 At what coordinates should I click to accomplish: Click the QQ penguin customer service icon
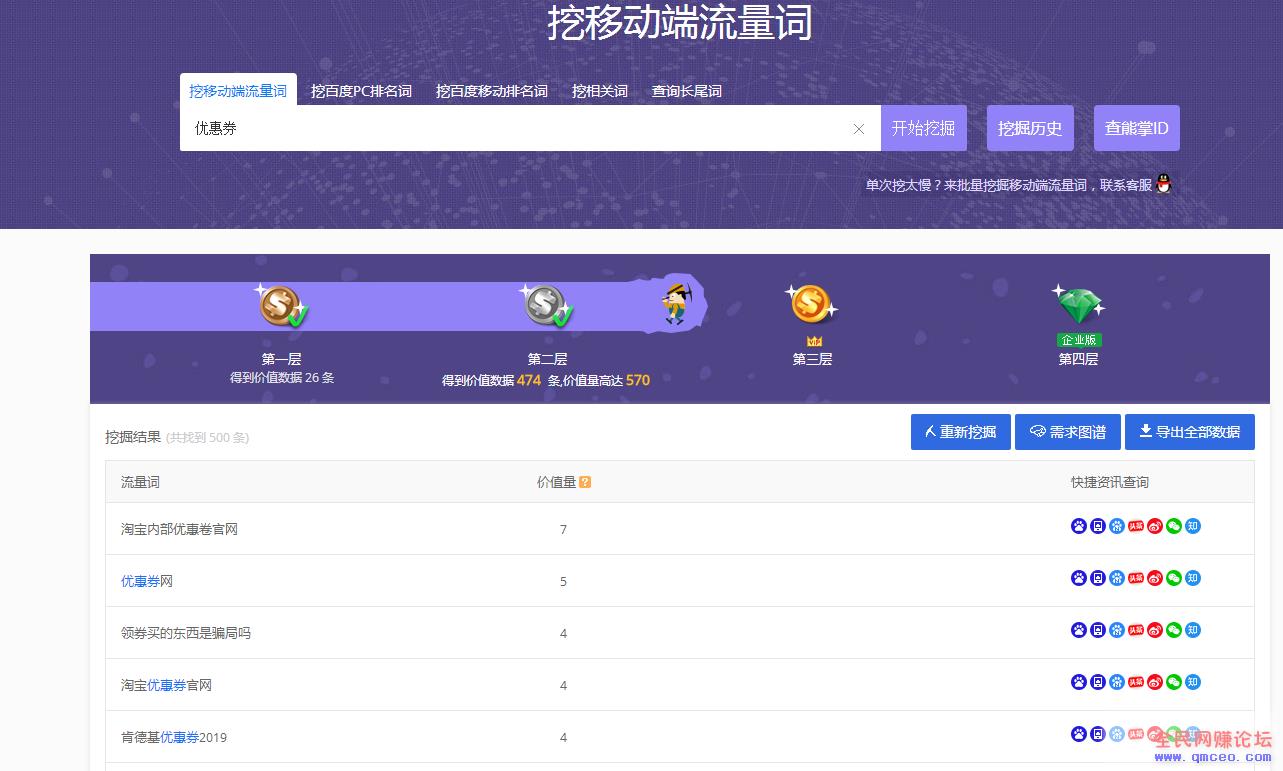coord(1163,184)
